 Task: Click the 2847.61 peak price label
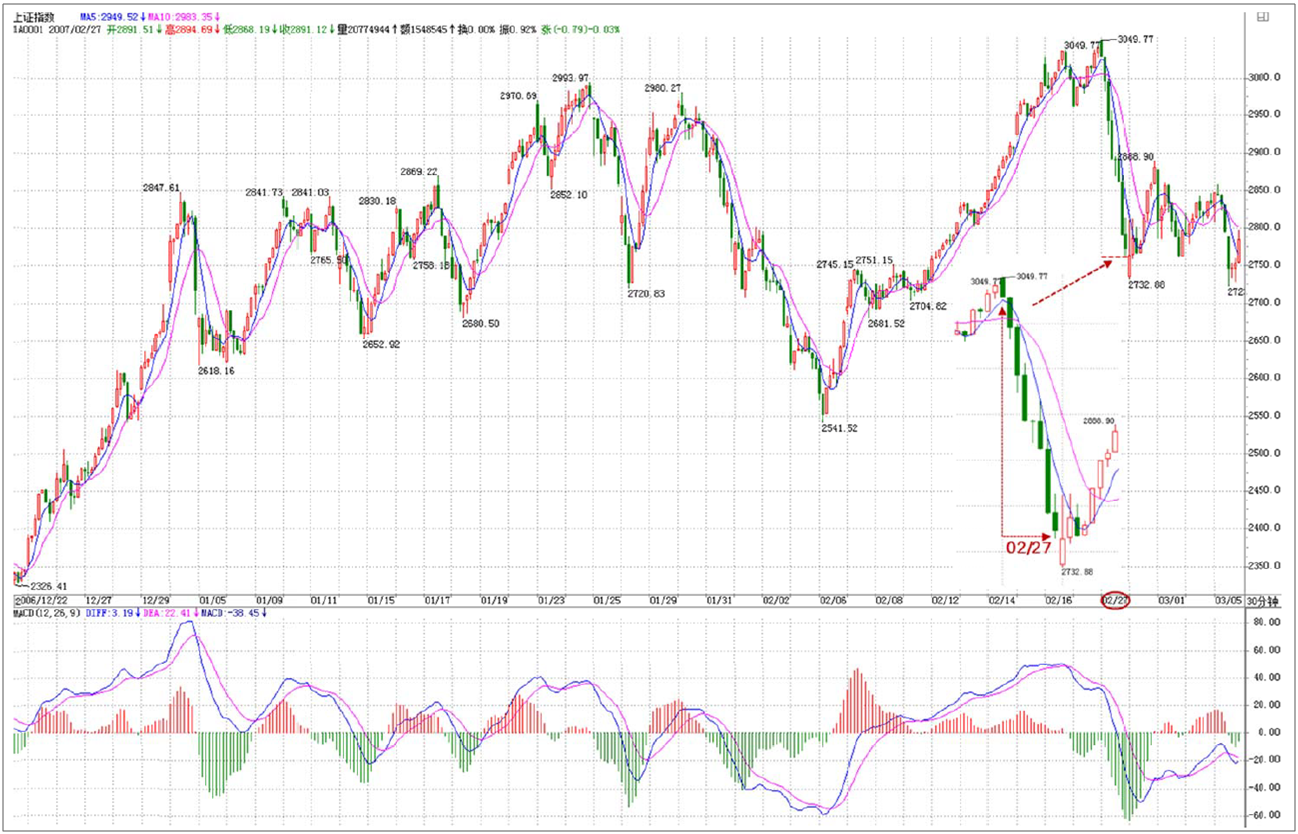pos(161,187)
